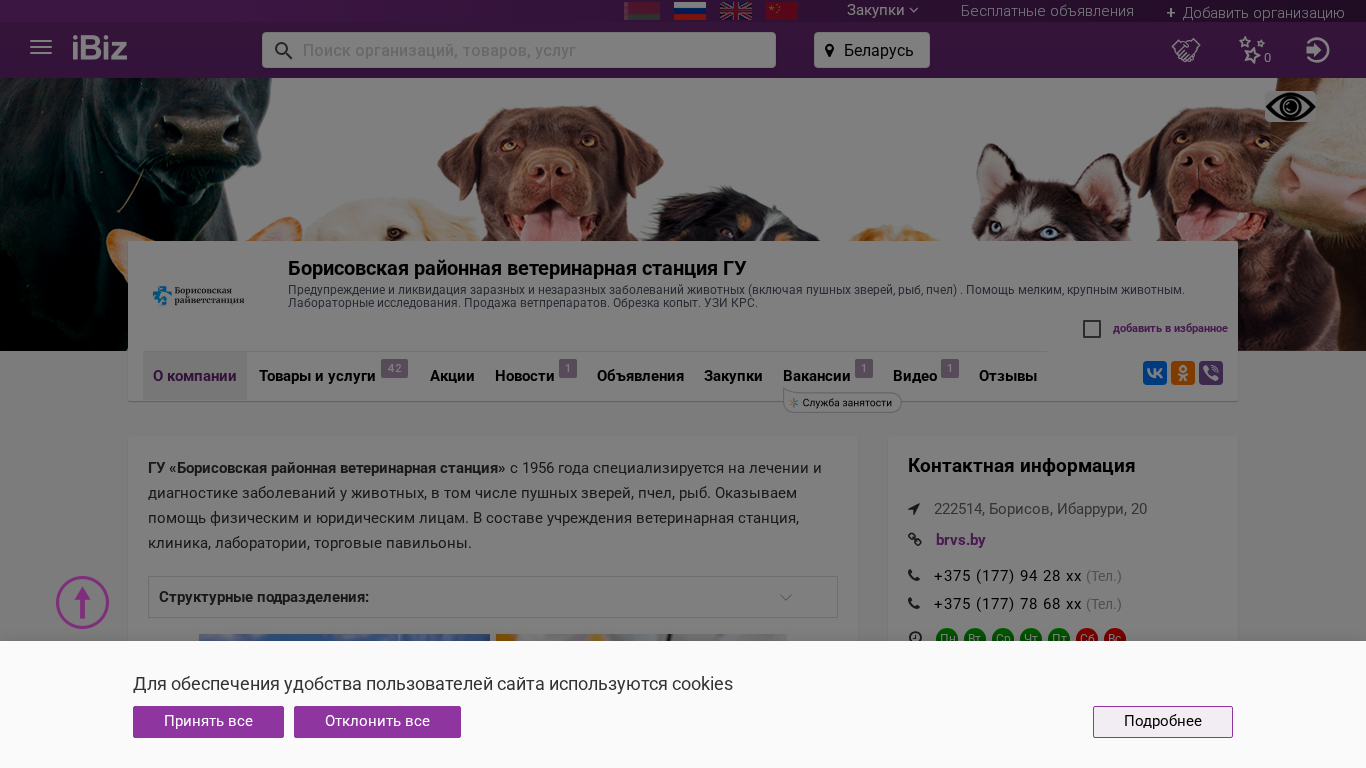Click the Контактная информация heading
The height and width of the screenshot is (768, 1366).
[1021, 466]
